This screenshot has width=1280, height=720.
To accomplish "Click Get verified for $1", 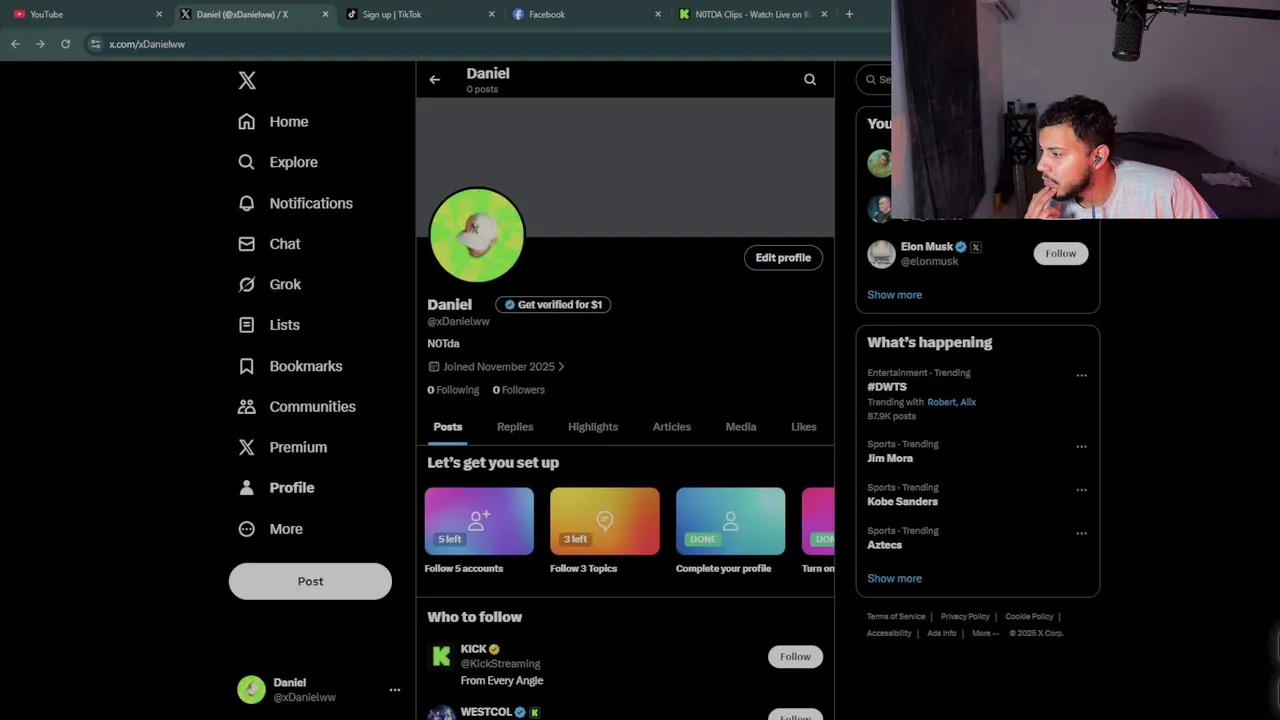I will click(x=553, y=305).
